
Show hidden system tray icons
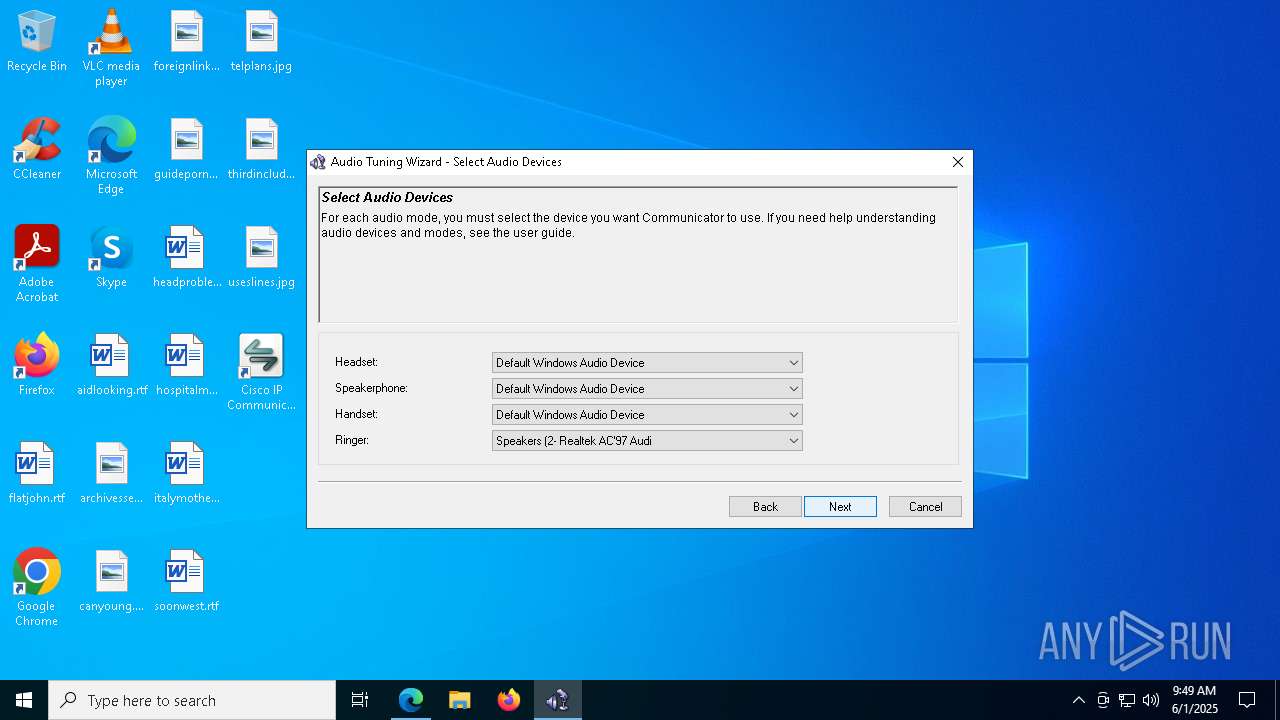1078,700
